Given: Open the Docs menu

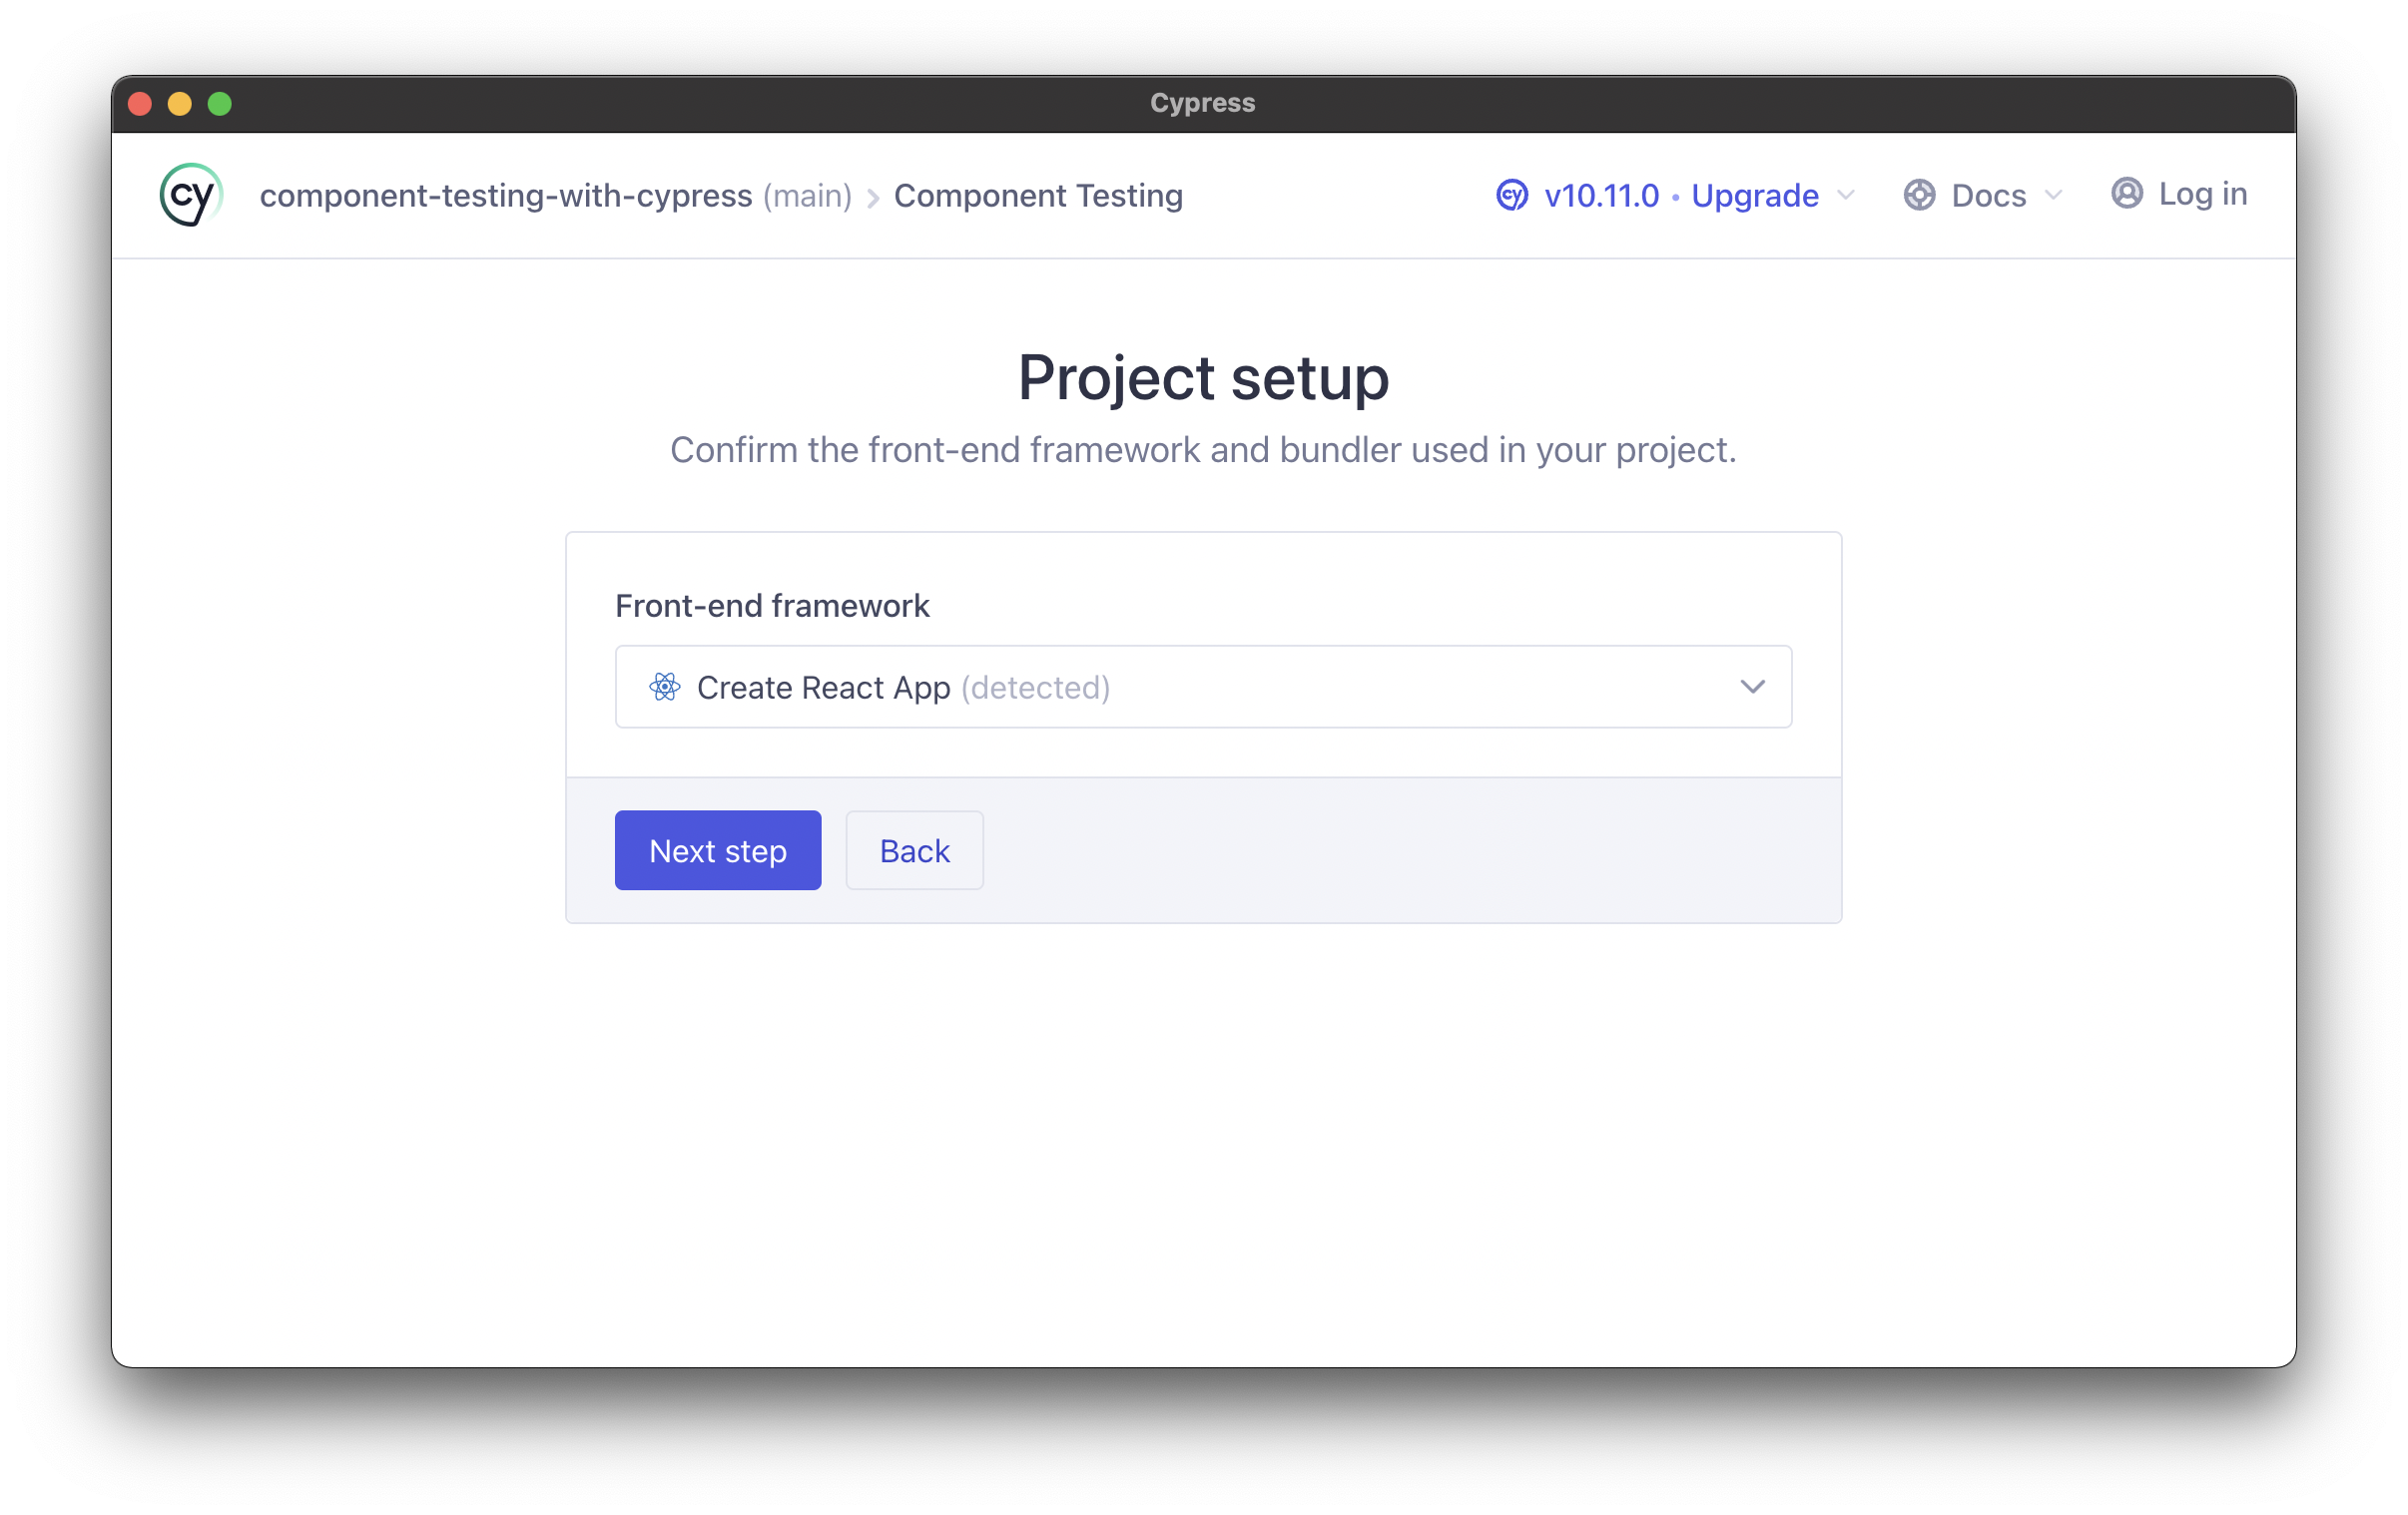Looking at the screenshot, I should 1988,196.
